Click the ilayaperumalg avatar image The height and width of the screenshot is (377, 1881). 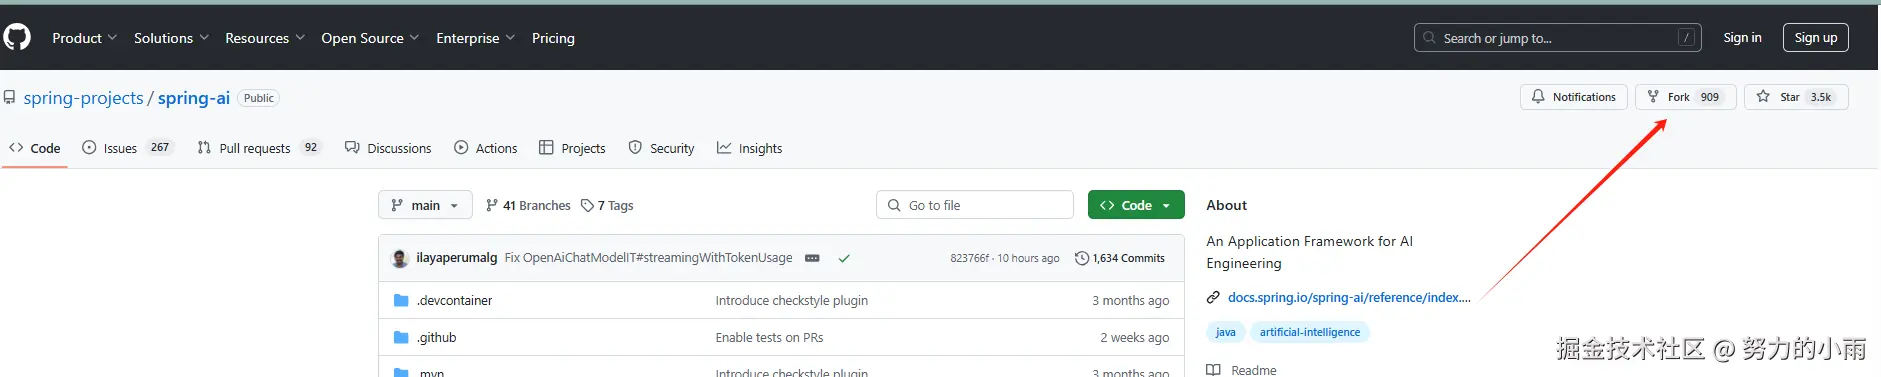[x=400, y=258]
